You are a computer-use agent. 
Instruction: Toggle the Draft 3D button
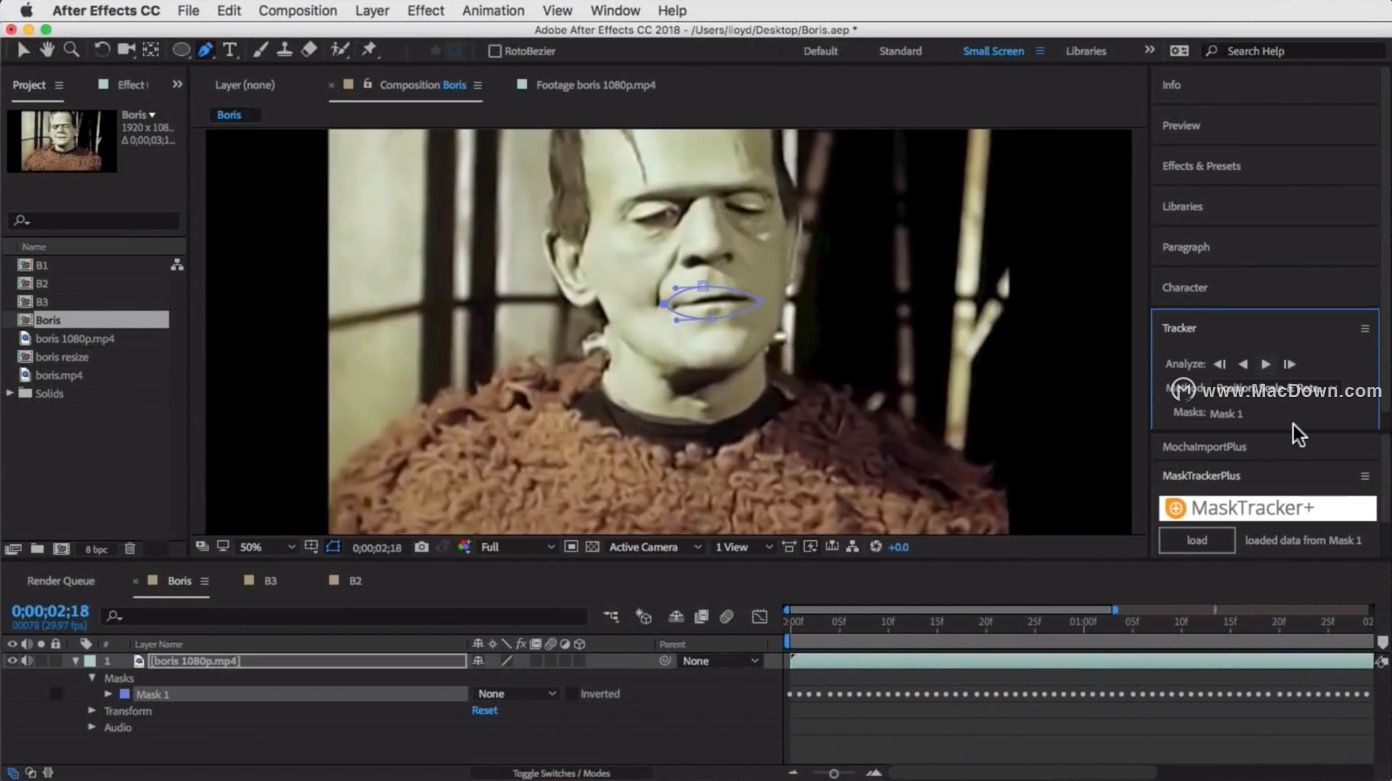pos(644,617)
